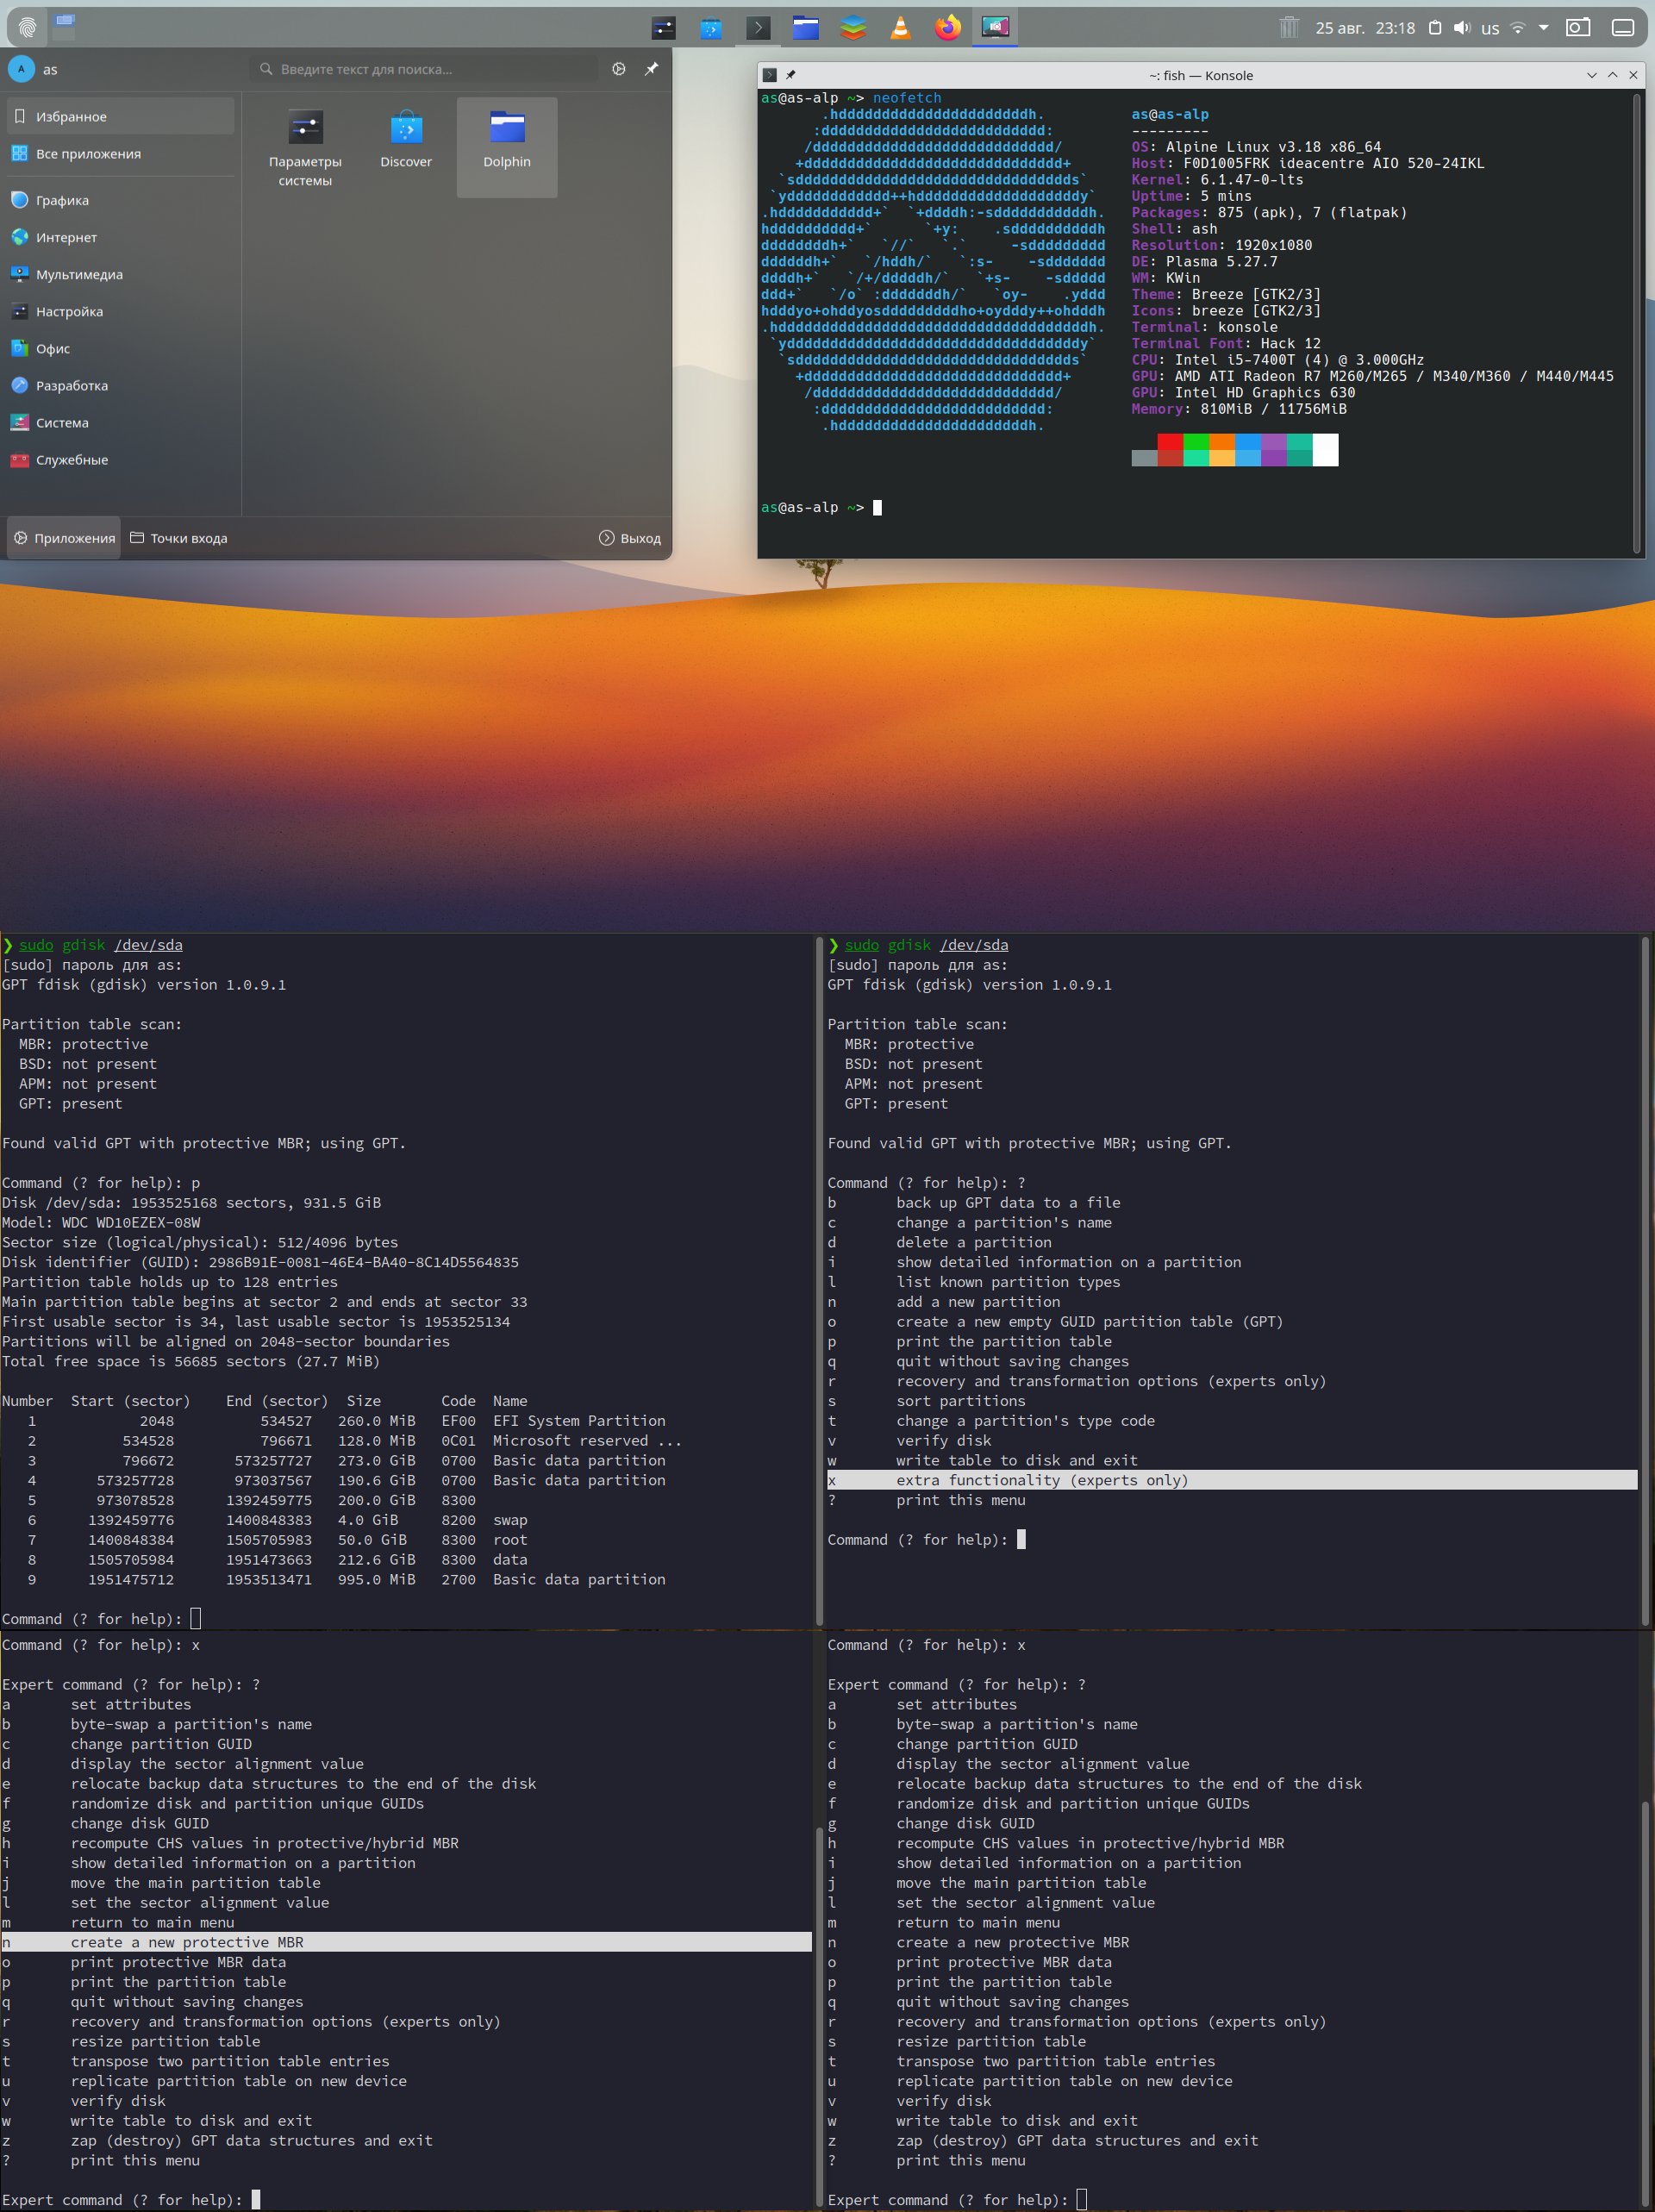Select Все приложения category

88,154
